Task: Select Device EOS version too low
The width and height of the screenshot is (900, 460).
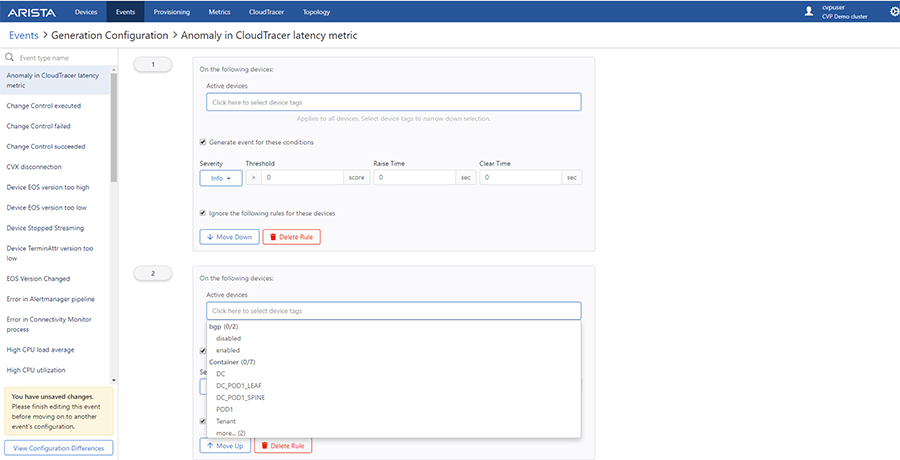Action: (x=55, y=207)
